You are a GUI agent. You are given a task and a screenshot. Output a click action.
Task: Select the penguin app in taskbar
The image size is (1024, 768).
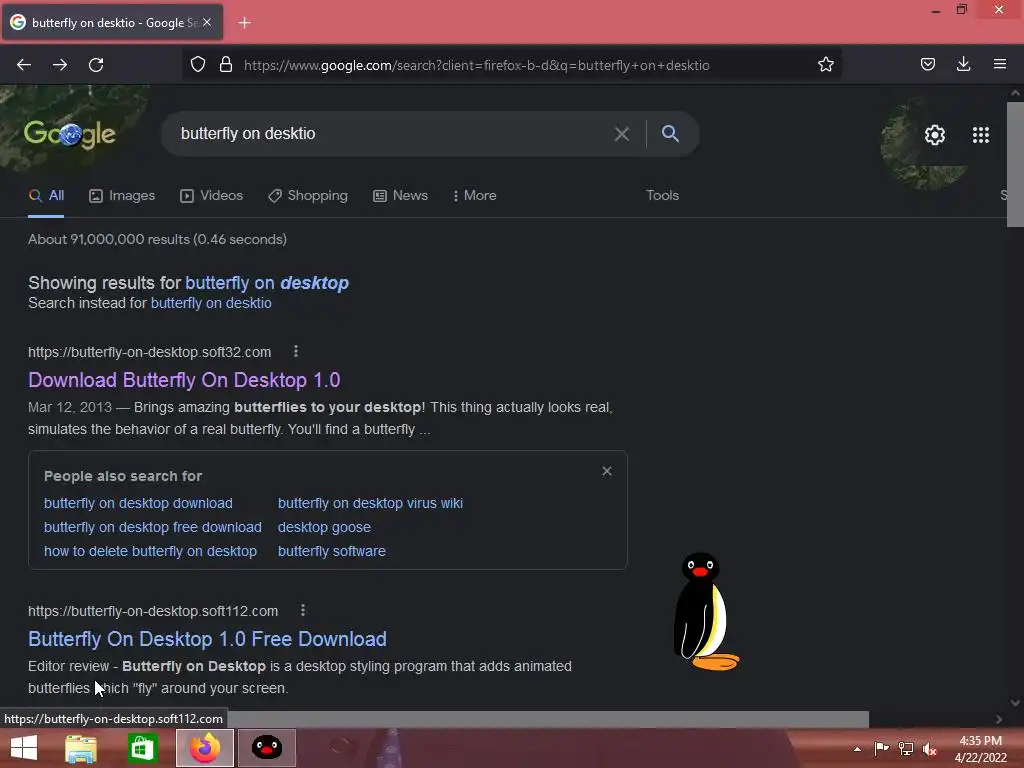click(x=266, y=748)
